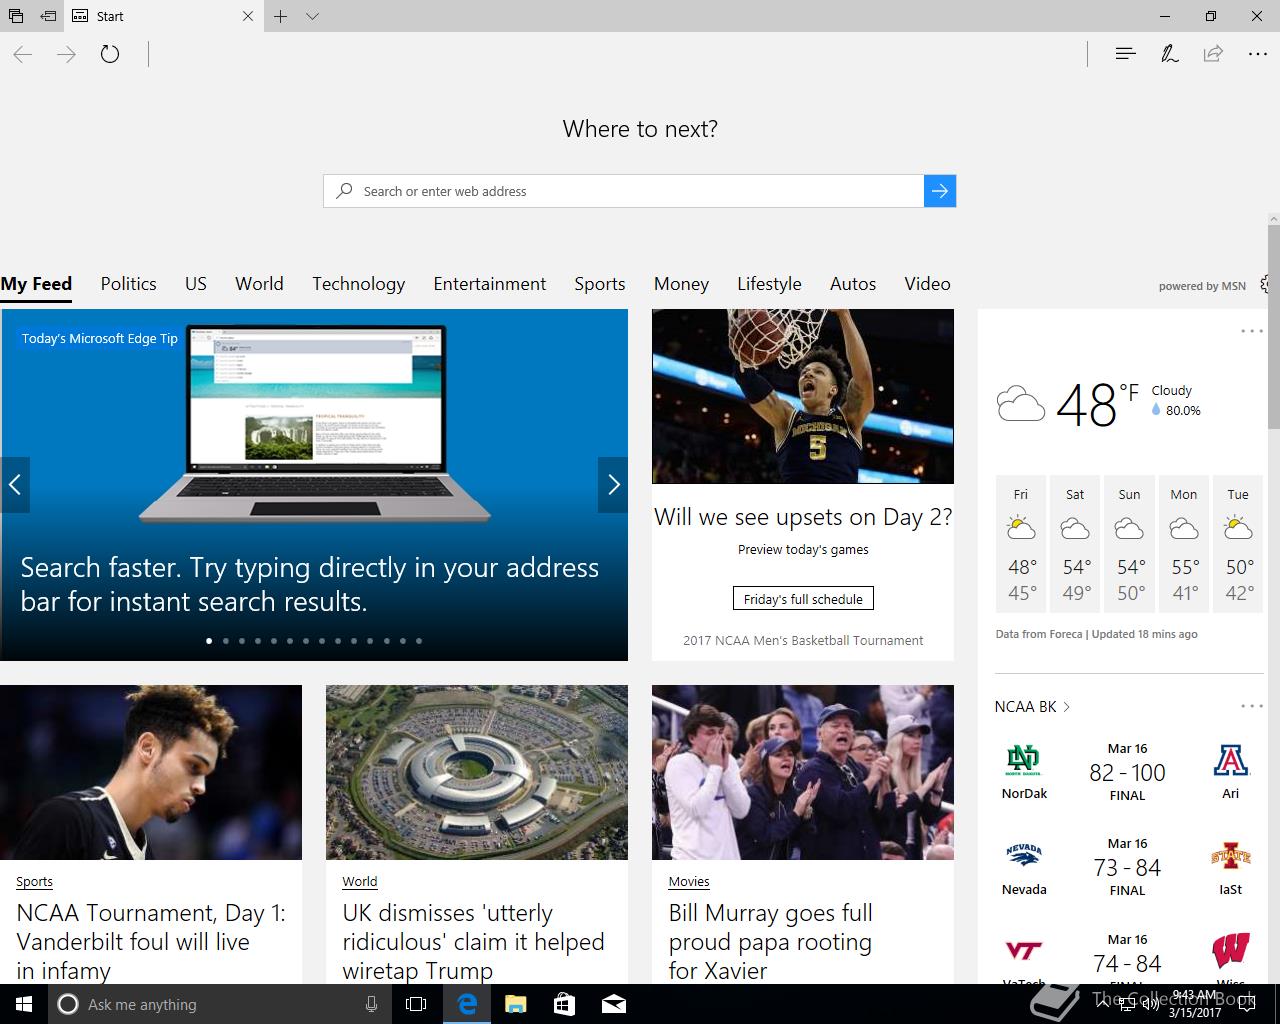Open the World news tab
1280x1024 pixels.
(259, 284)
